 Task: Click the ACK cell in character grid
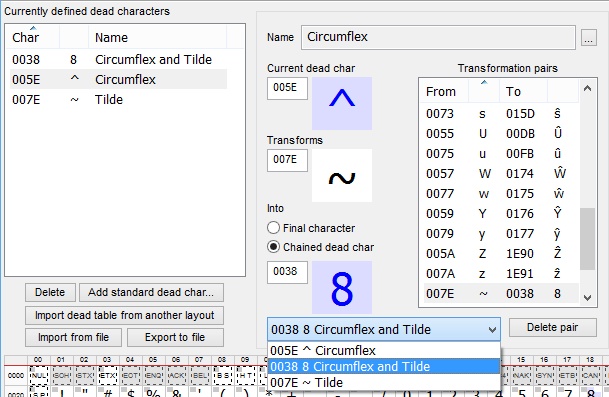coord(176,376)
